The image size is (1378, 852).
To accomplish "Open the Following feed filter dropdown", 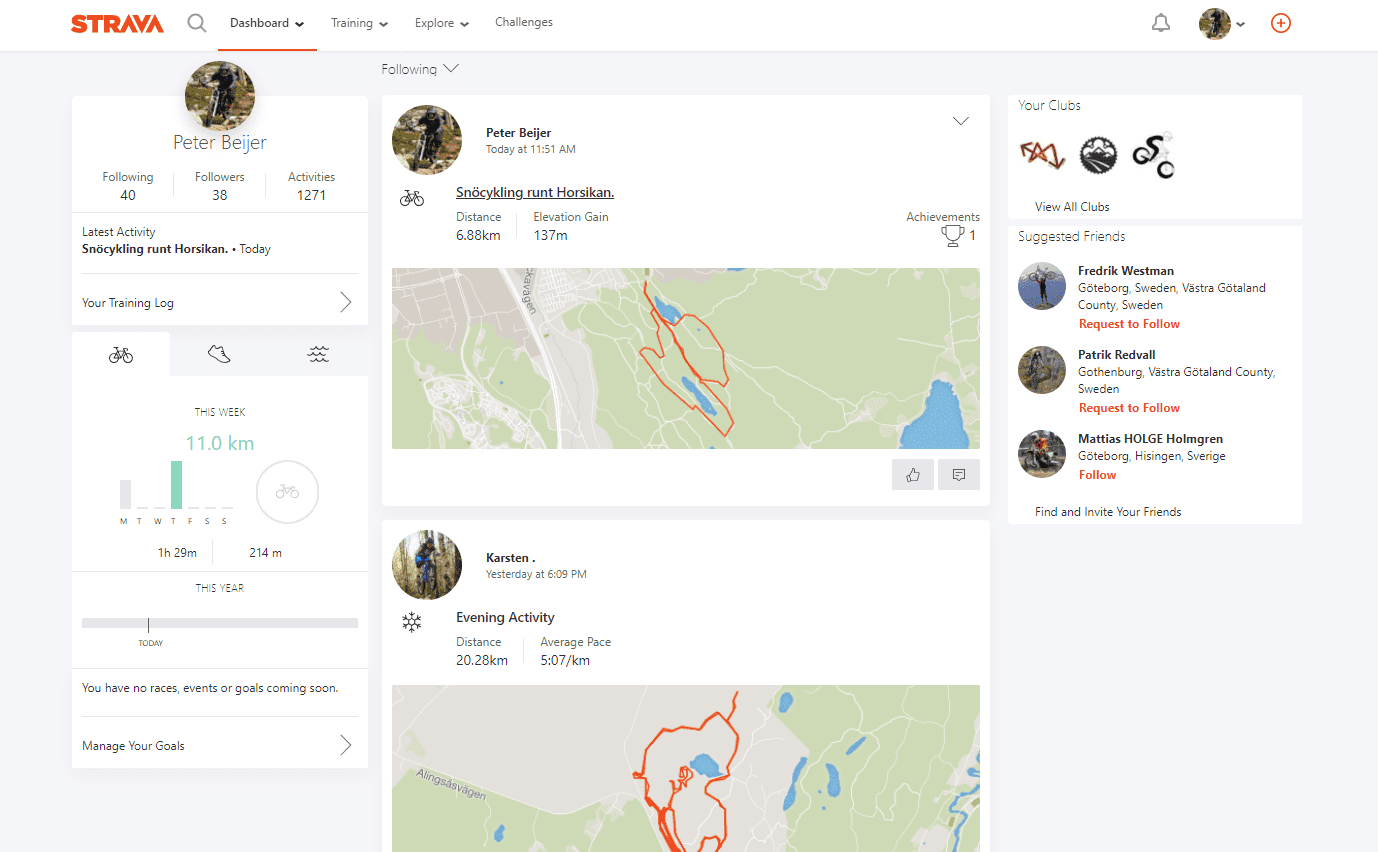I will pos(420,68).
